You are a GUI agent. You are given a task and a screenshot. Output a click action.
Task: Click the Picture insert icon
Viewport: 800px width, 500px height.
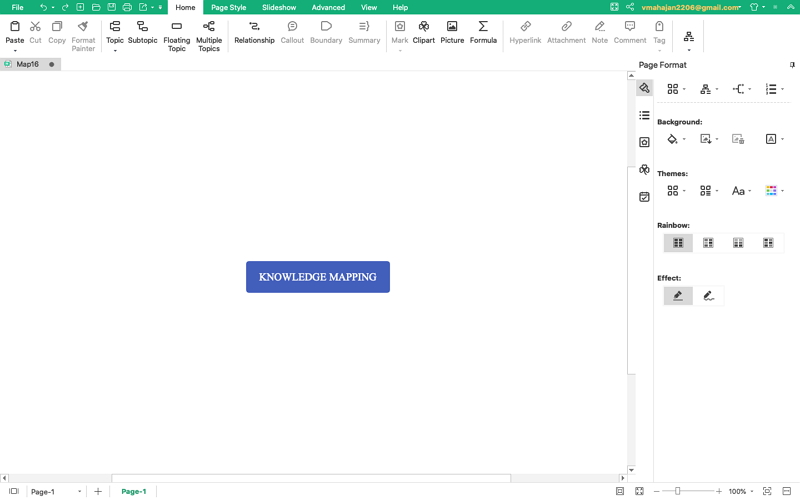452,31
